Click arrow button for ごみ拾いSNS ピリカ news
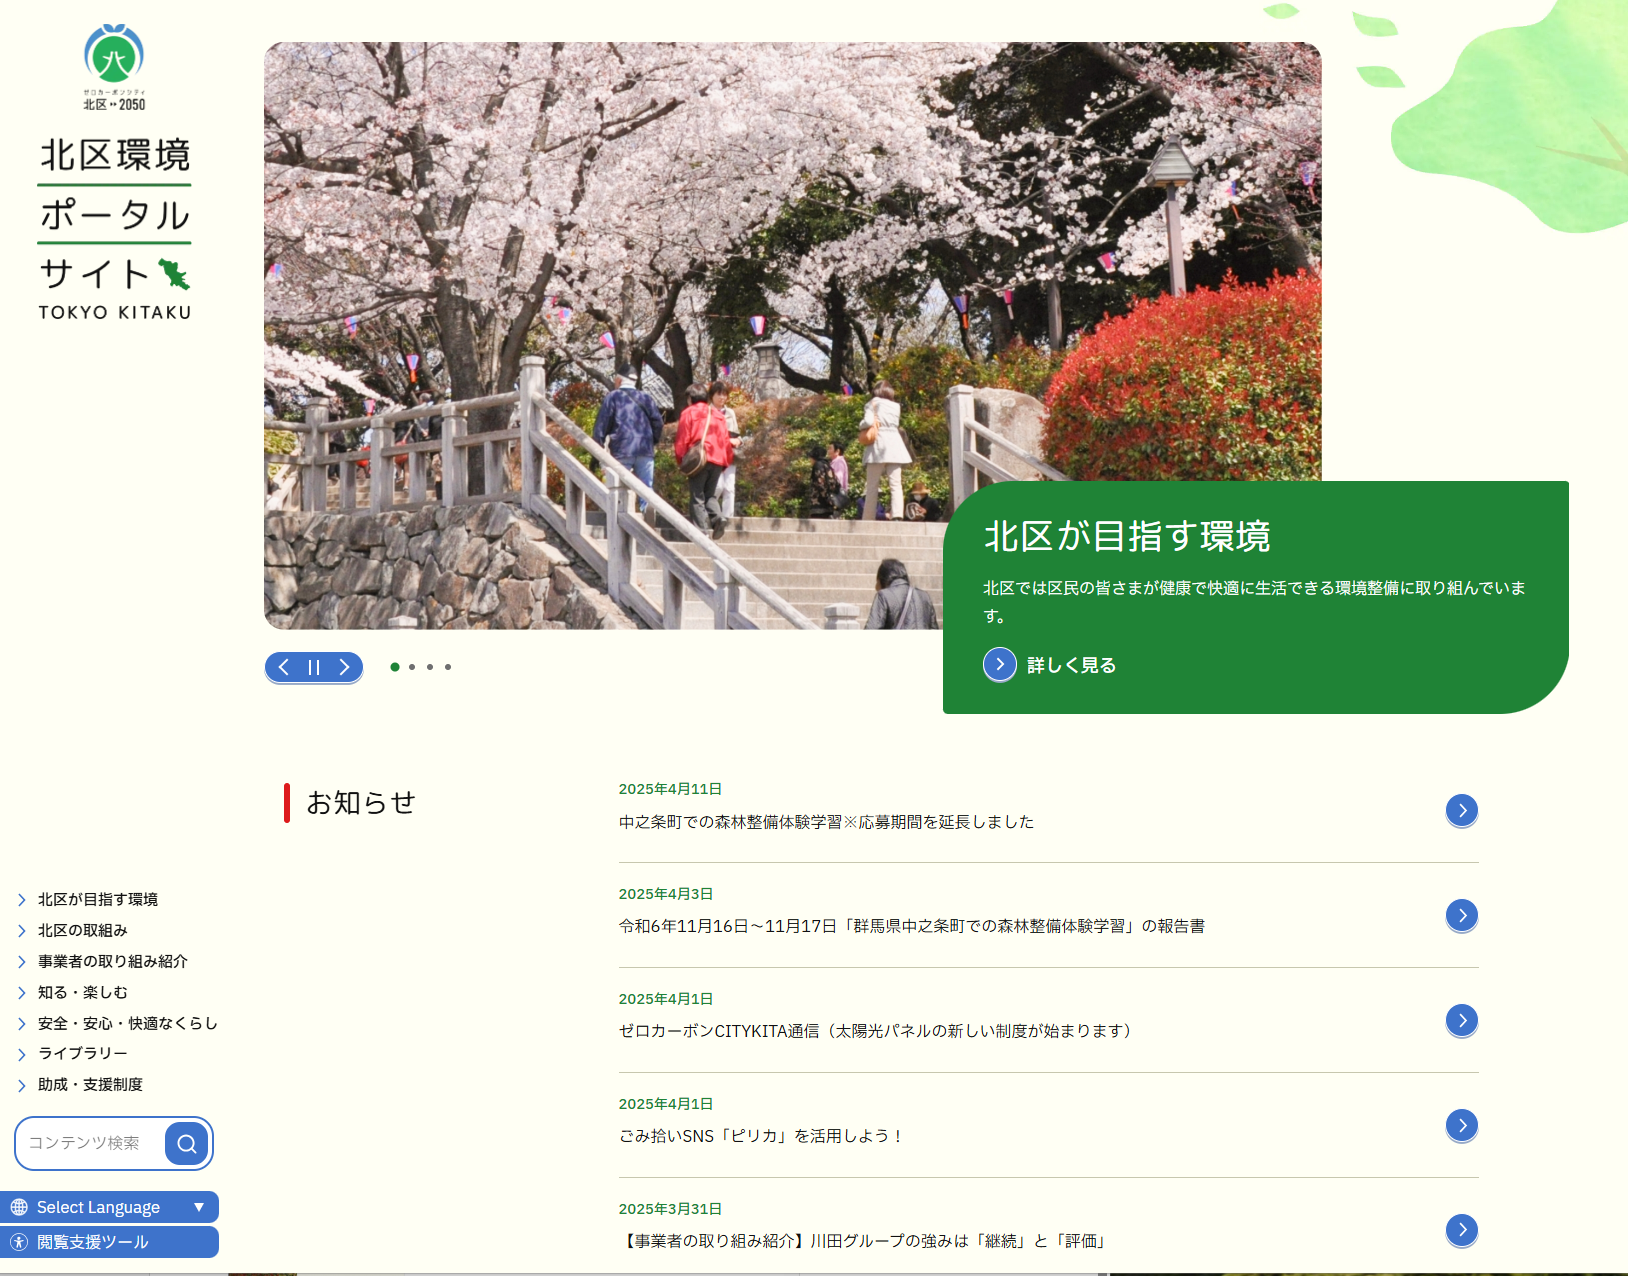The height and width of the screenshot is (1276, 1628). [x=1462, y=1125]
